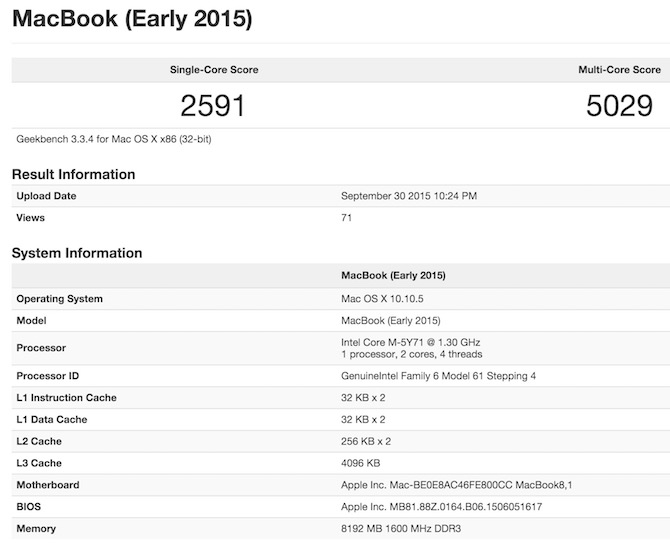The height and width of the screenshot is (550, 670).
Task: Click the L1 Instruction Cache row label
Action: coord(66,398)
